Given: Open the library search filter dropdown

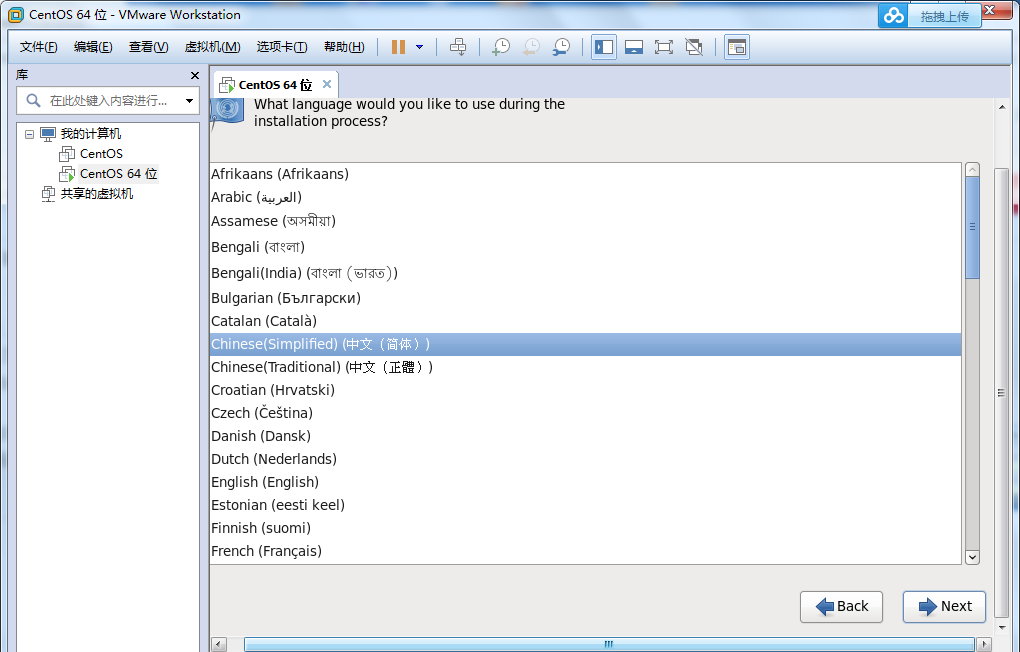Looking at the screenshot, I should click(189, 101).
